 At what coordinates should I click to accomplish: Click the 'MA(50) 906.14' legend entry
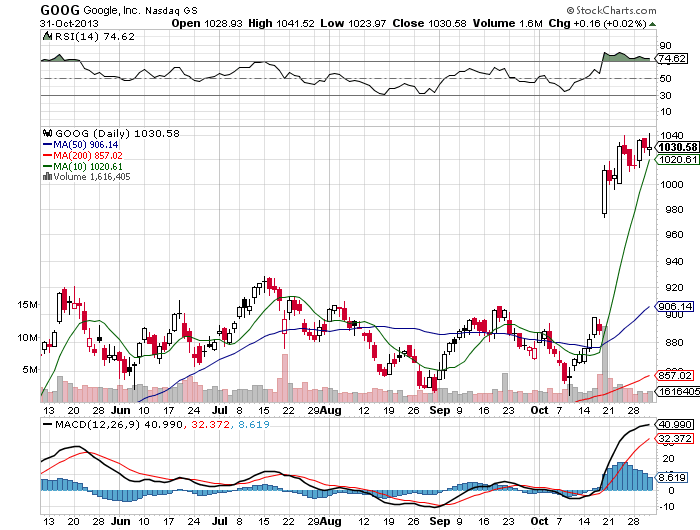coord(86,145)
